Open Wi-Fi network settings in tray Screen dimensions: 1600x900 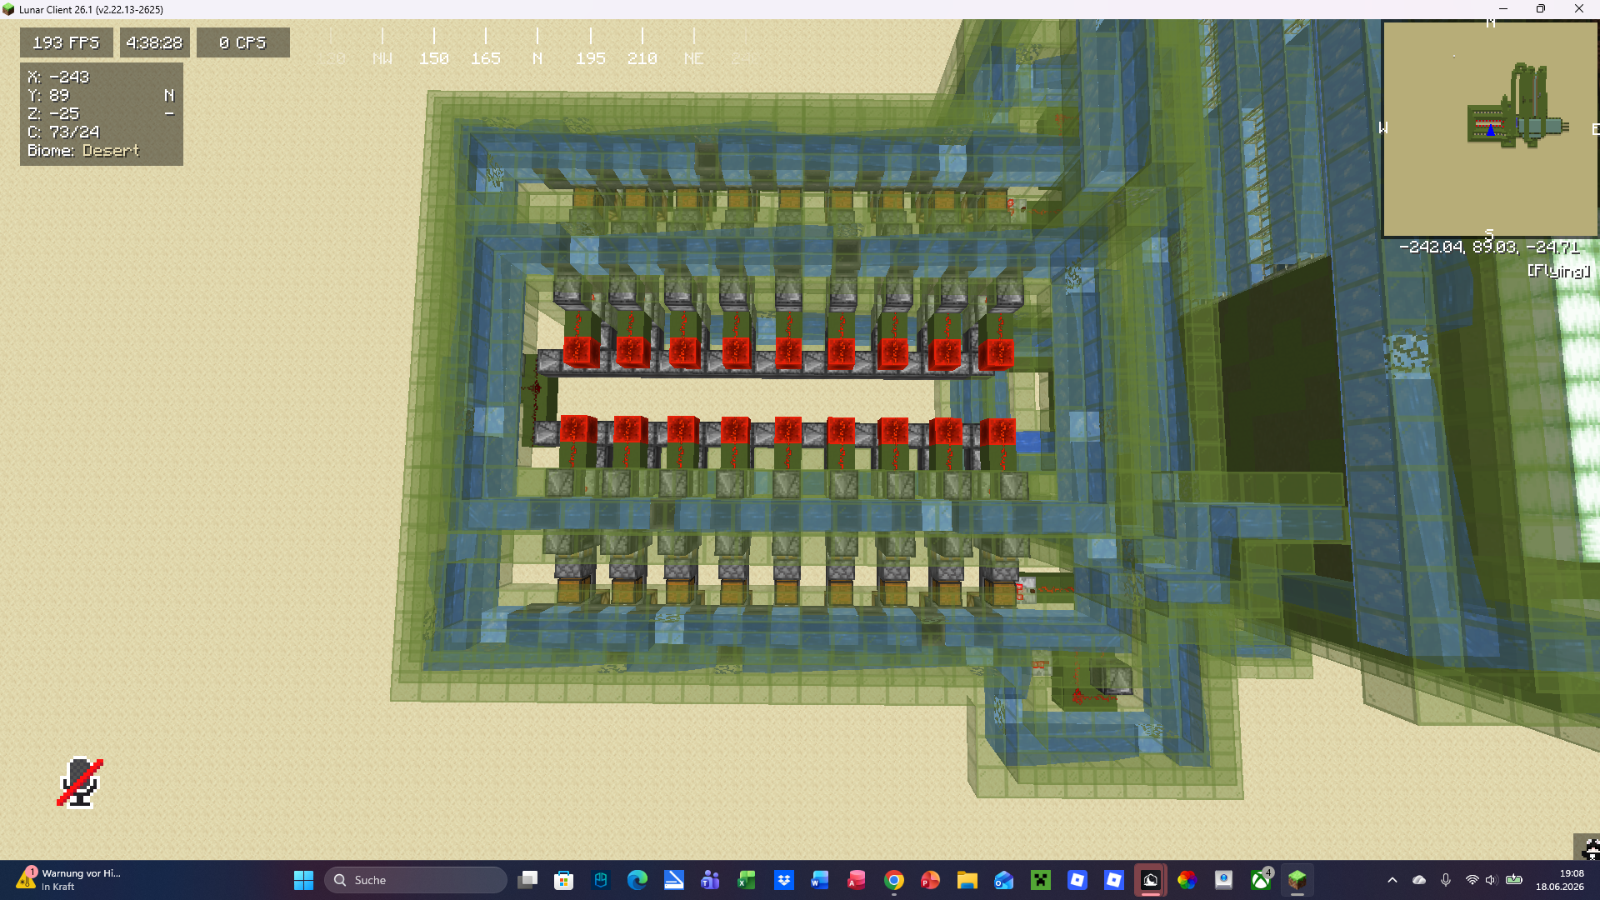tap(1472, 880)
